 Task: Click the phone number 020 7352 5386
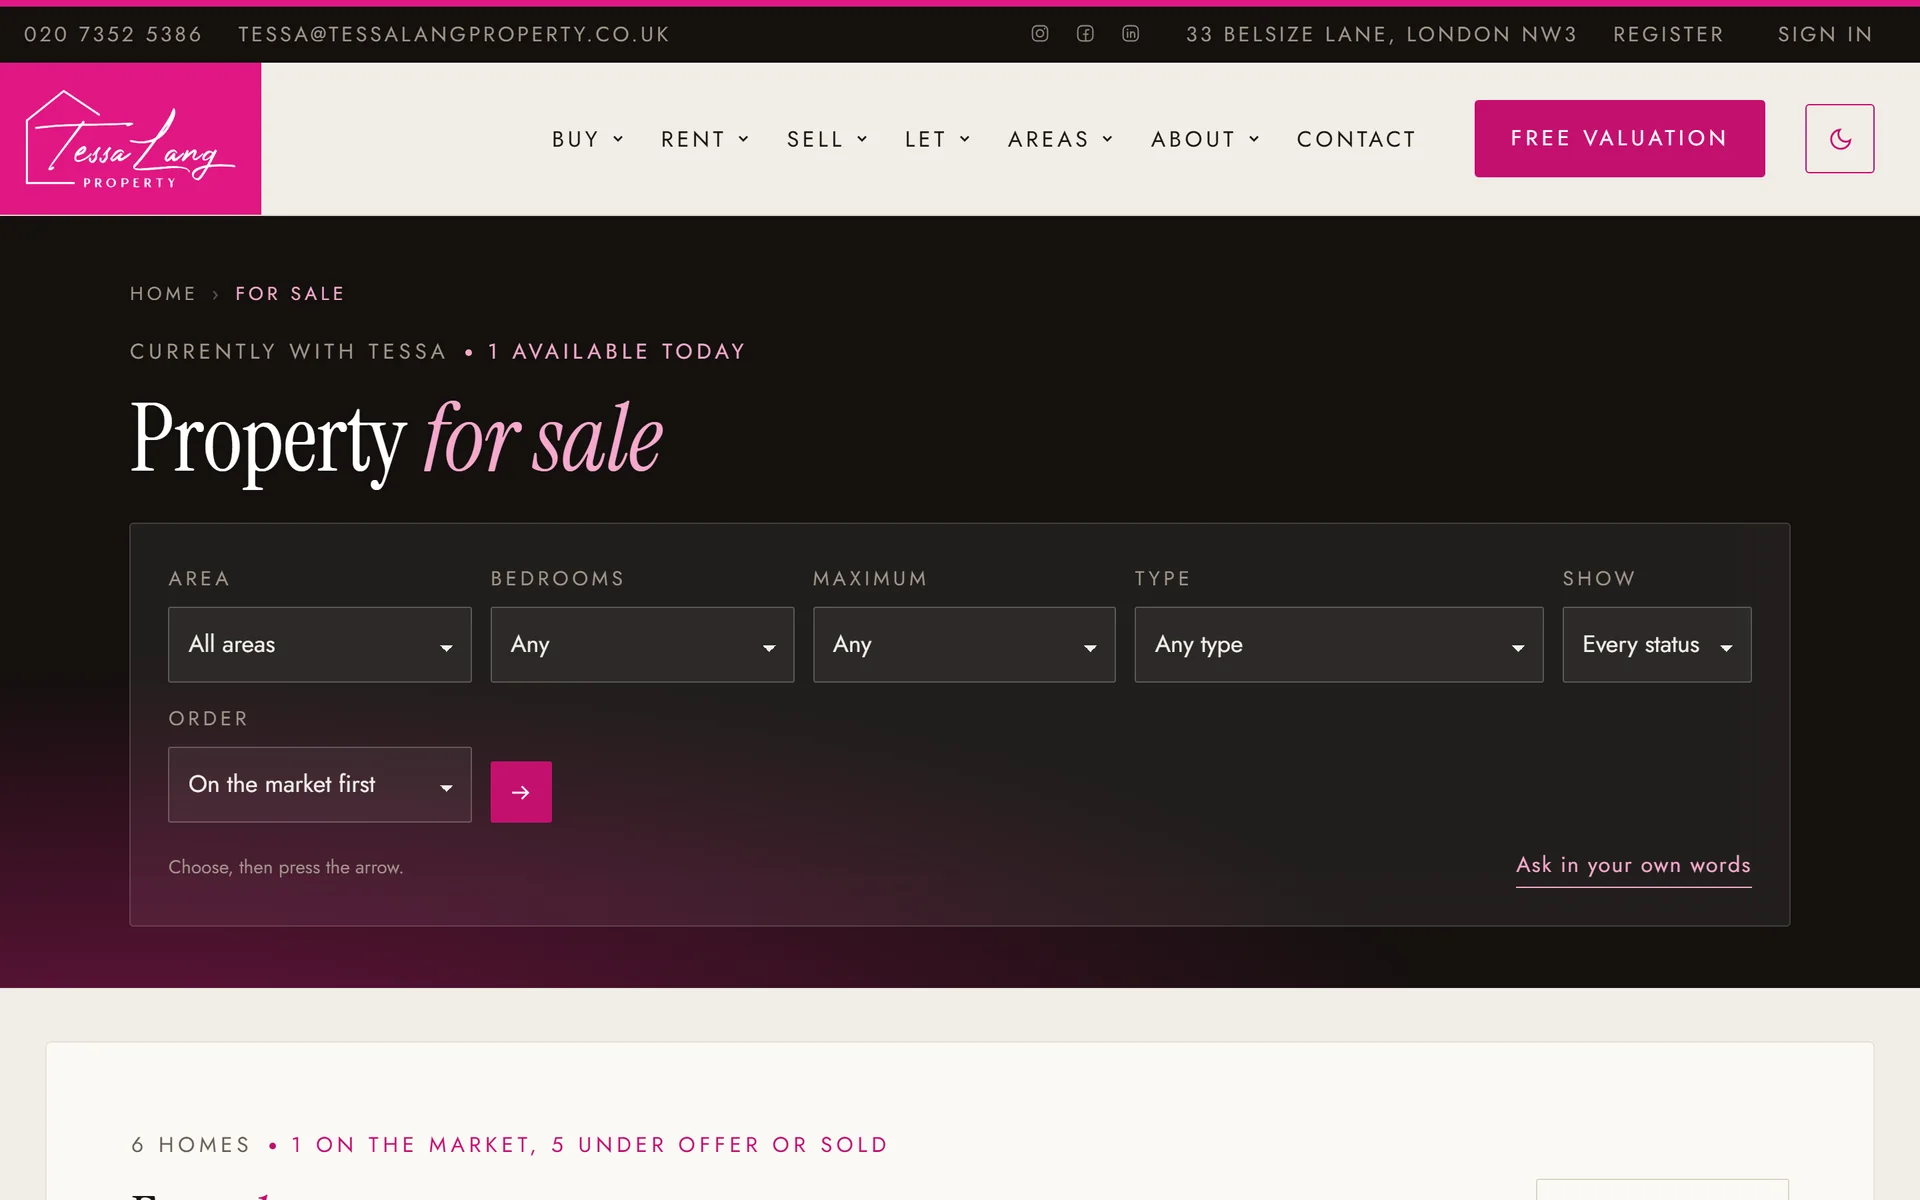113,34
